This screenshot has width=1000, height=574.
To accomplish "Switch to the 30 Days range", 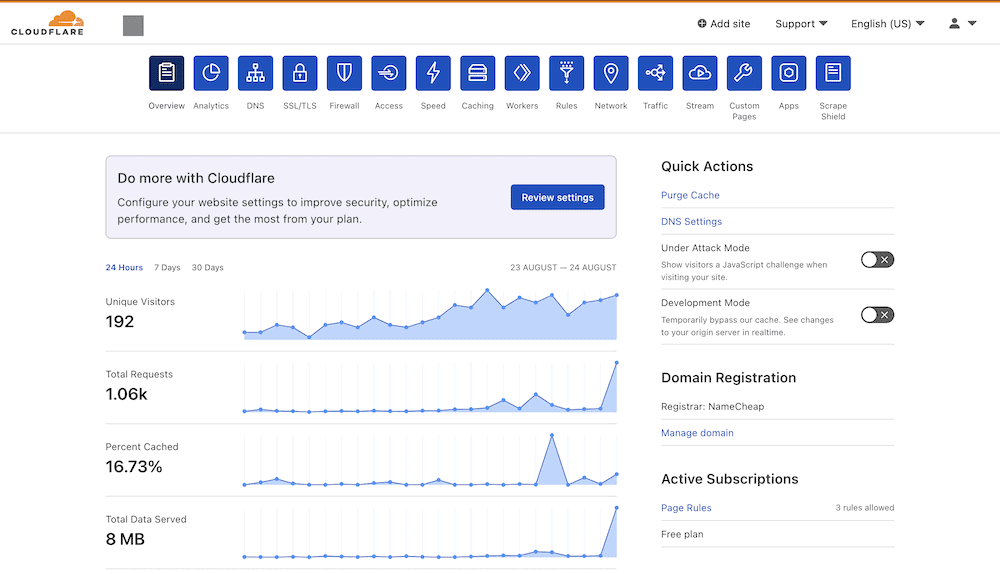I will [207, 267].
